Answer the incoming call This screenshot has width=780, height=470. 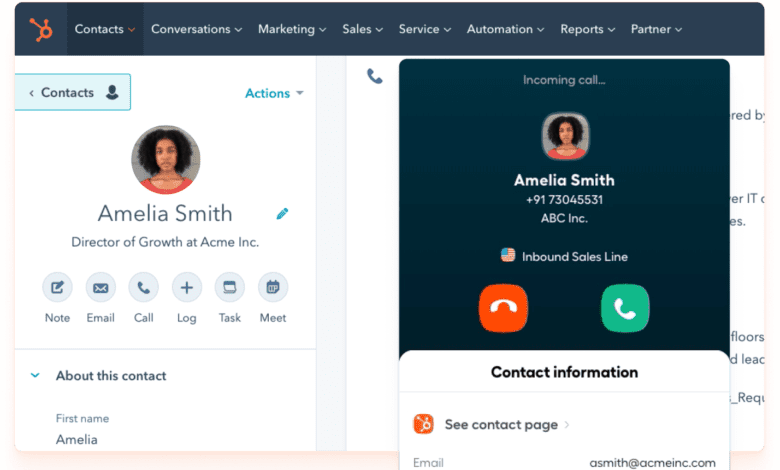625,308
